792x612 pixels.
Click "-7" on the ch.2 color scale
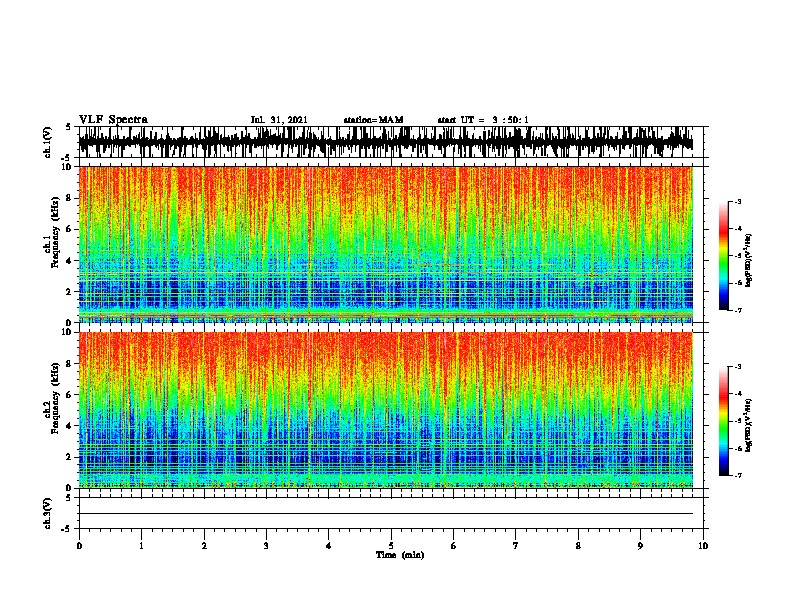(737, 475)
